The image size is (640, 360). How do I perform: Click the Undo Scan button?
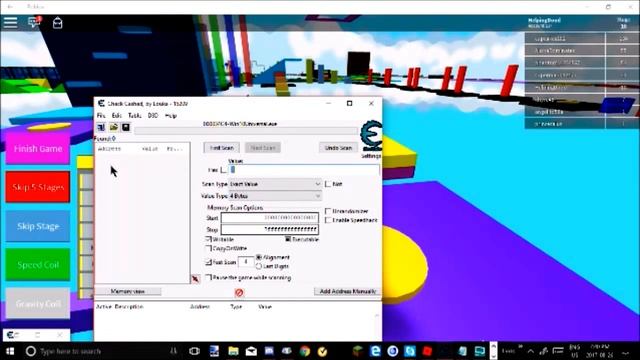pyautogui.click(x=338, y=148)
